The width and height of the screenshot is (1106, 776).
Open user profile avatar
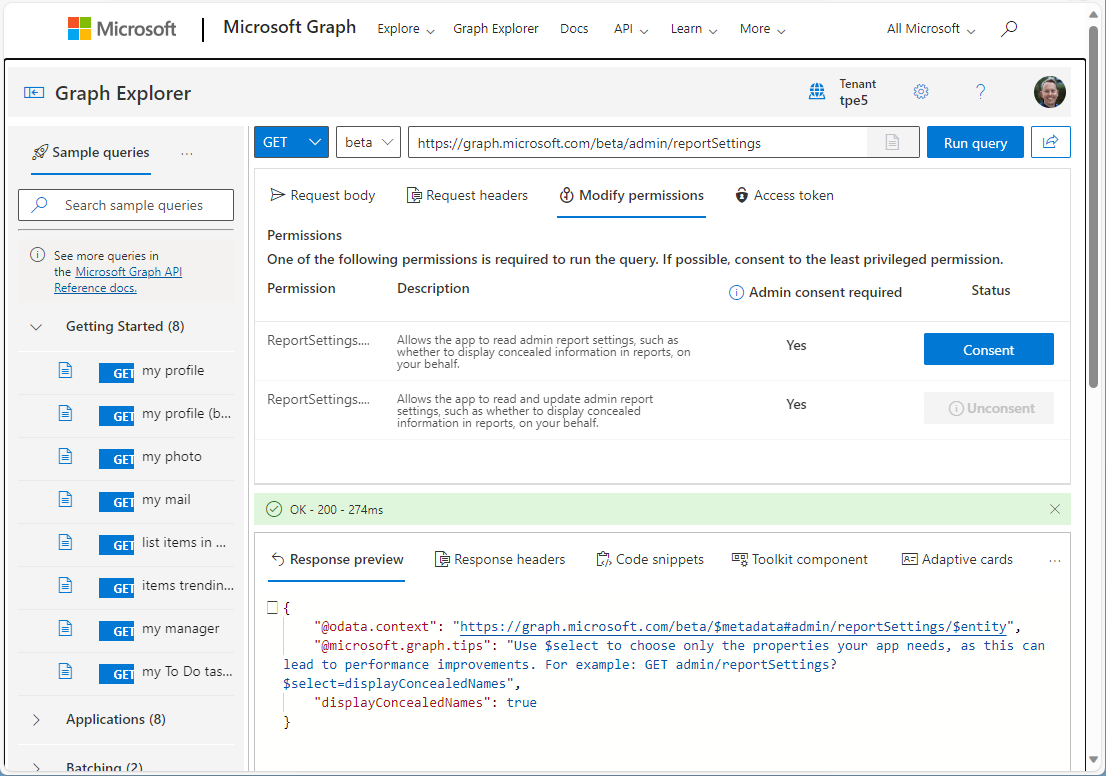(x=1049, y=92)
